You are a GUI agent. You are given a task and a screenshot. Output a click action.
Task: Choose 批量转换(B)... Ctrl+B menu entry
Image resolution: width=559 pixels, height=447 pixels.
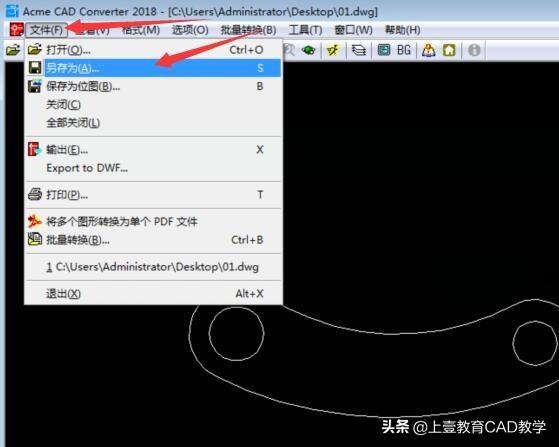point(153,240)
